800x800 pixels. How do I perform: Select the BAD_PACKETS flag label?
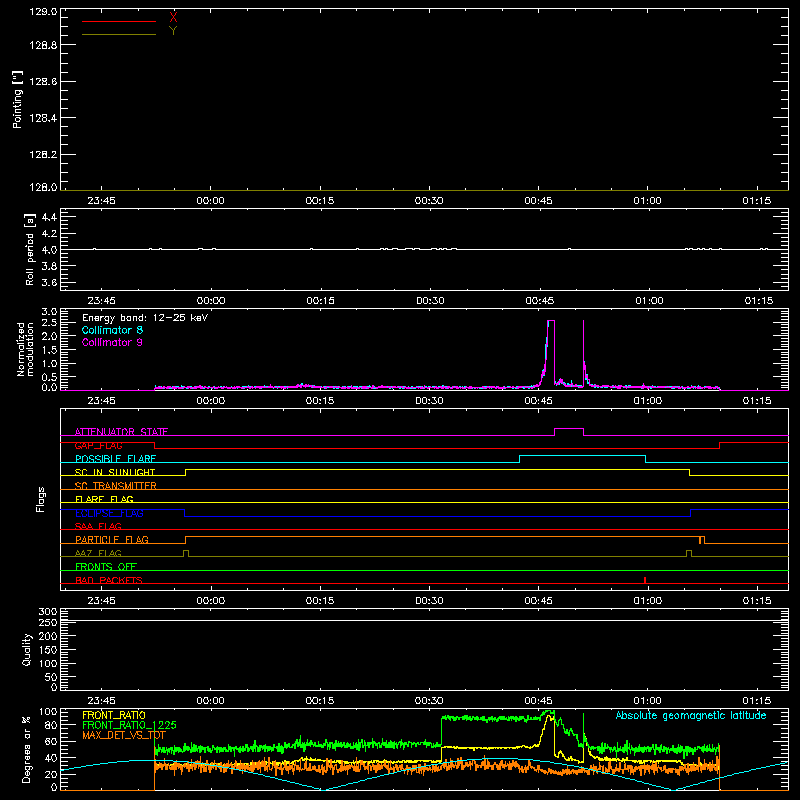109,580
